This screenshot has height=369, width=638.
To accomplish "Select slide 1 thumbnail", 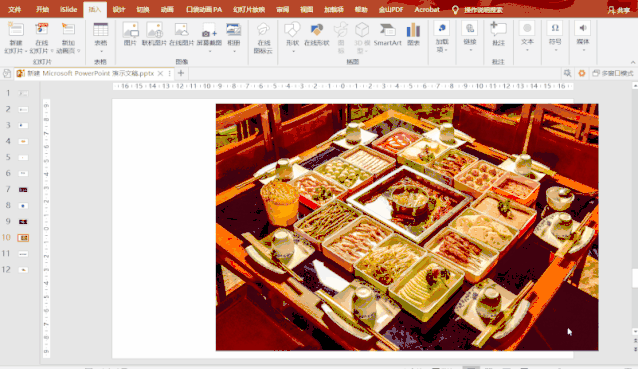I will [x=23, y=93].
